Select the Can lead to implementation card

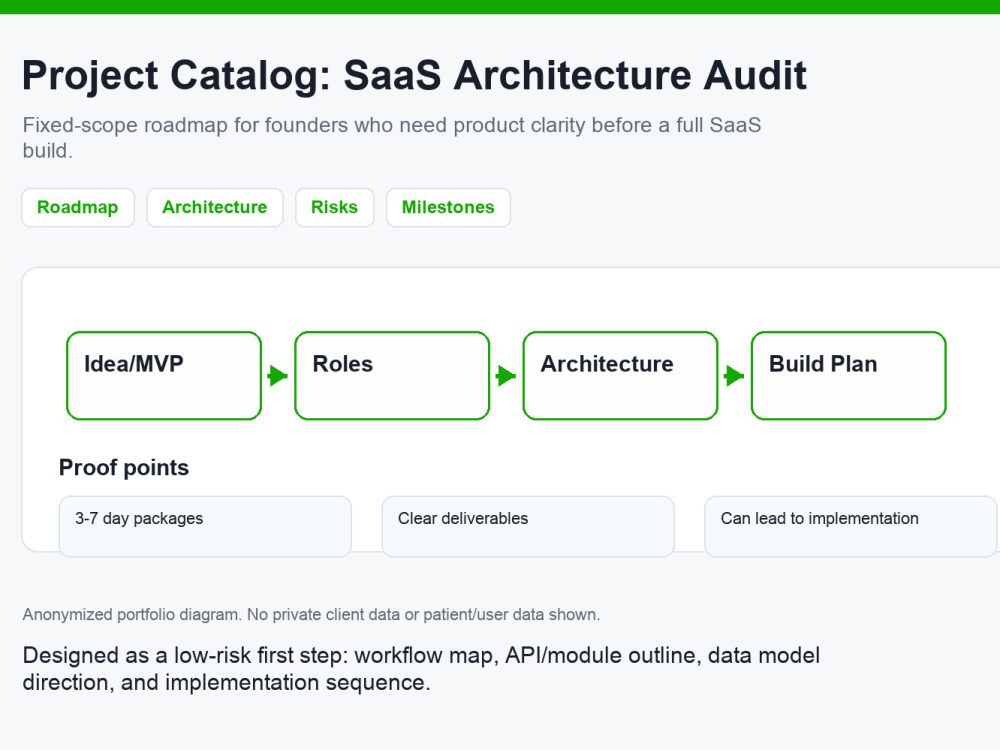pyautogui.click(x=851, y=527)
